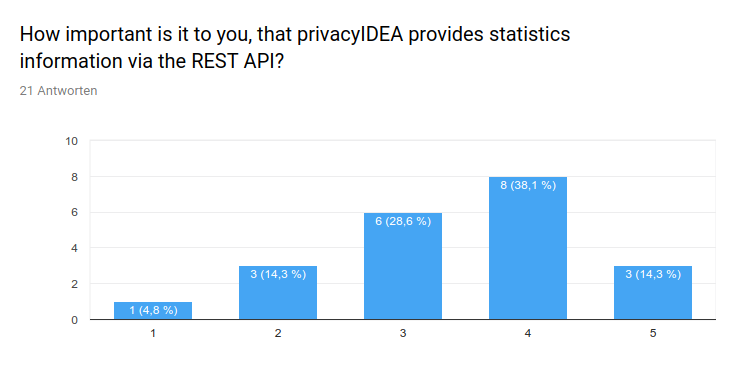Select the bar for rating 3

(x=403, y=266)
